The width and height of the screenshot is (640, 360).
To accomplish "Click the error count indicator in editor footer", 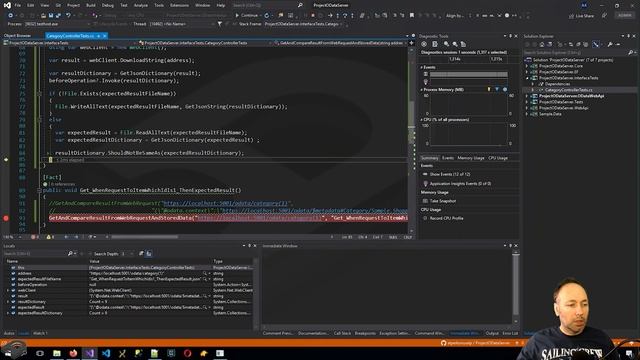I will click(35, 237).
